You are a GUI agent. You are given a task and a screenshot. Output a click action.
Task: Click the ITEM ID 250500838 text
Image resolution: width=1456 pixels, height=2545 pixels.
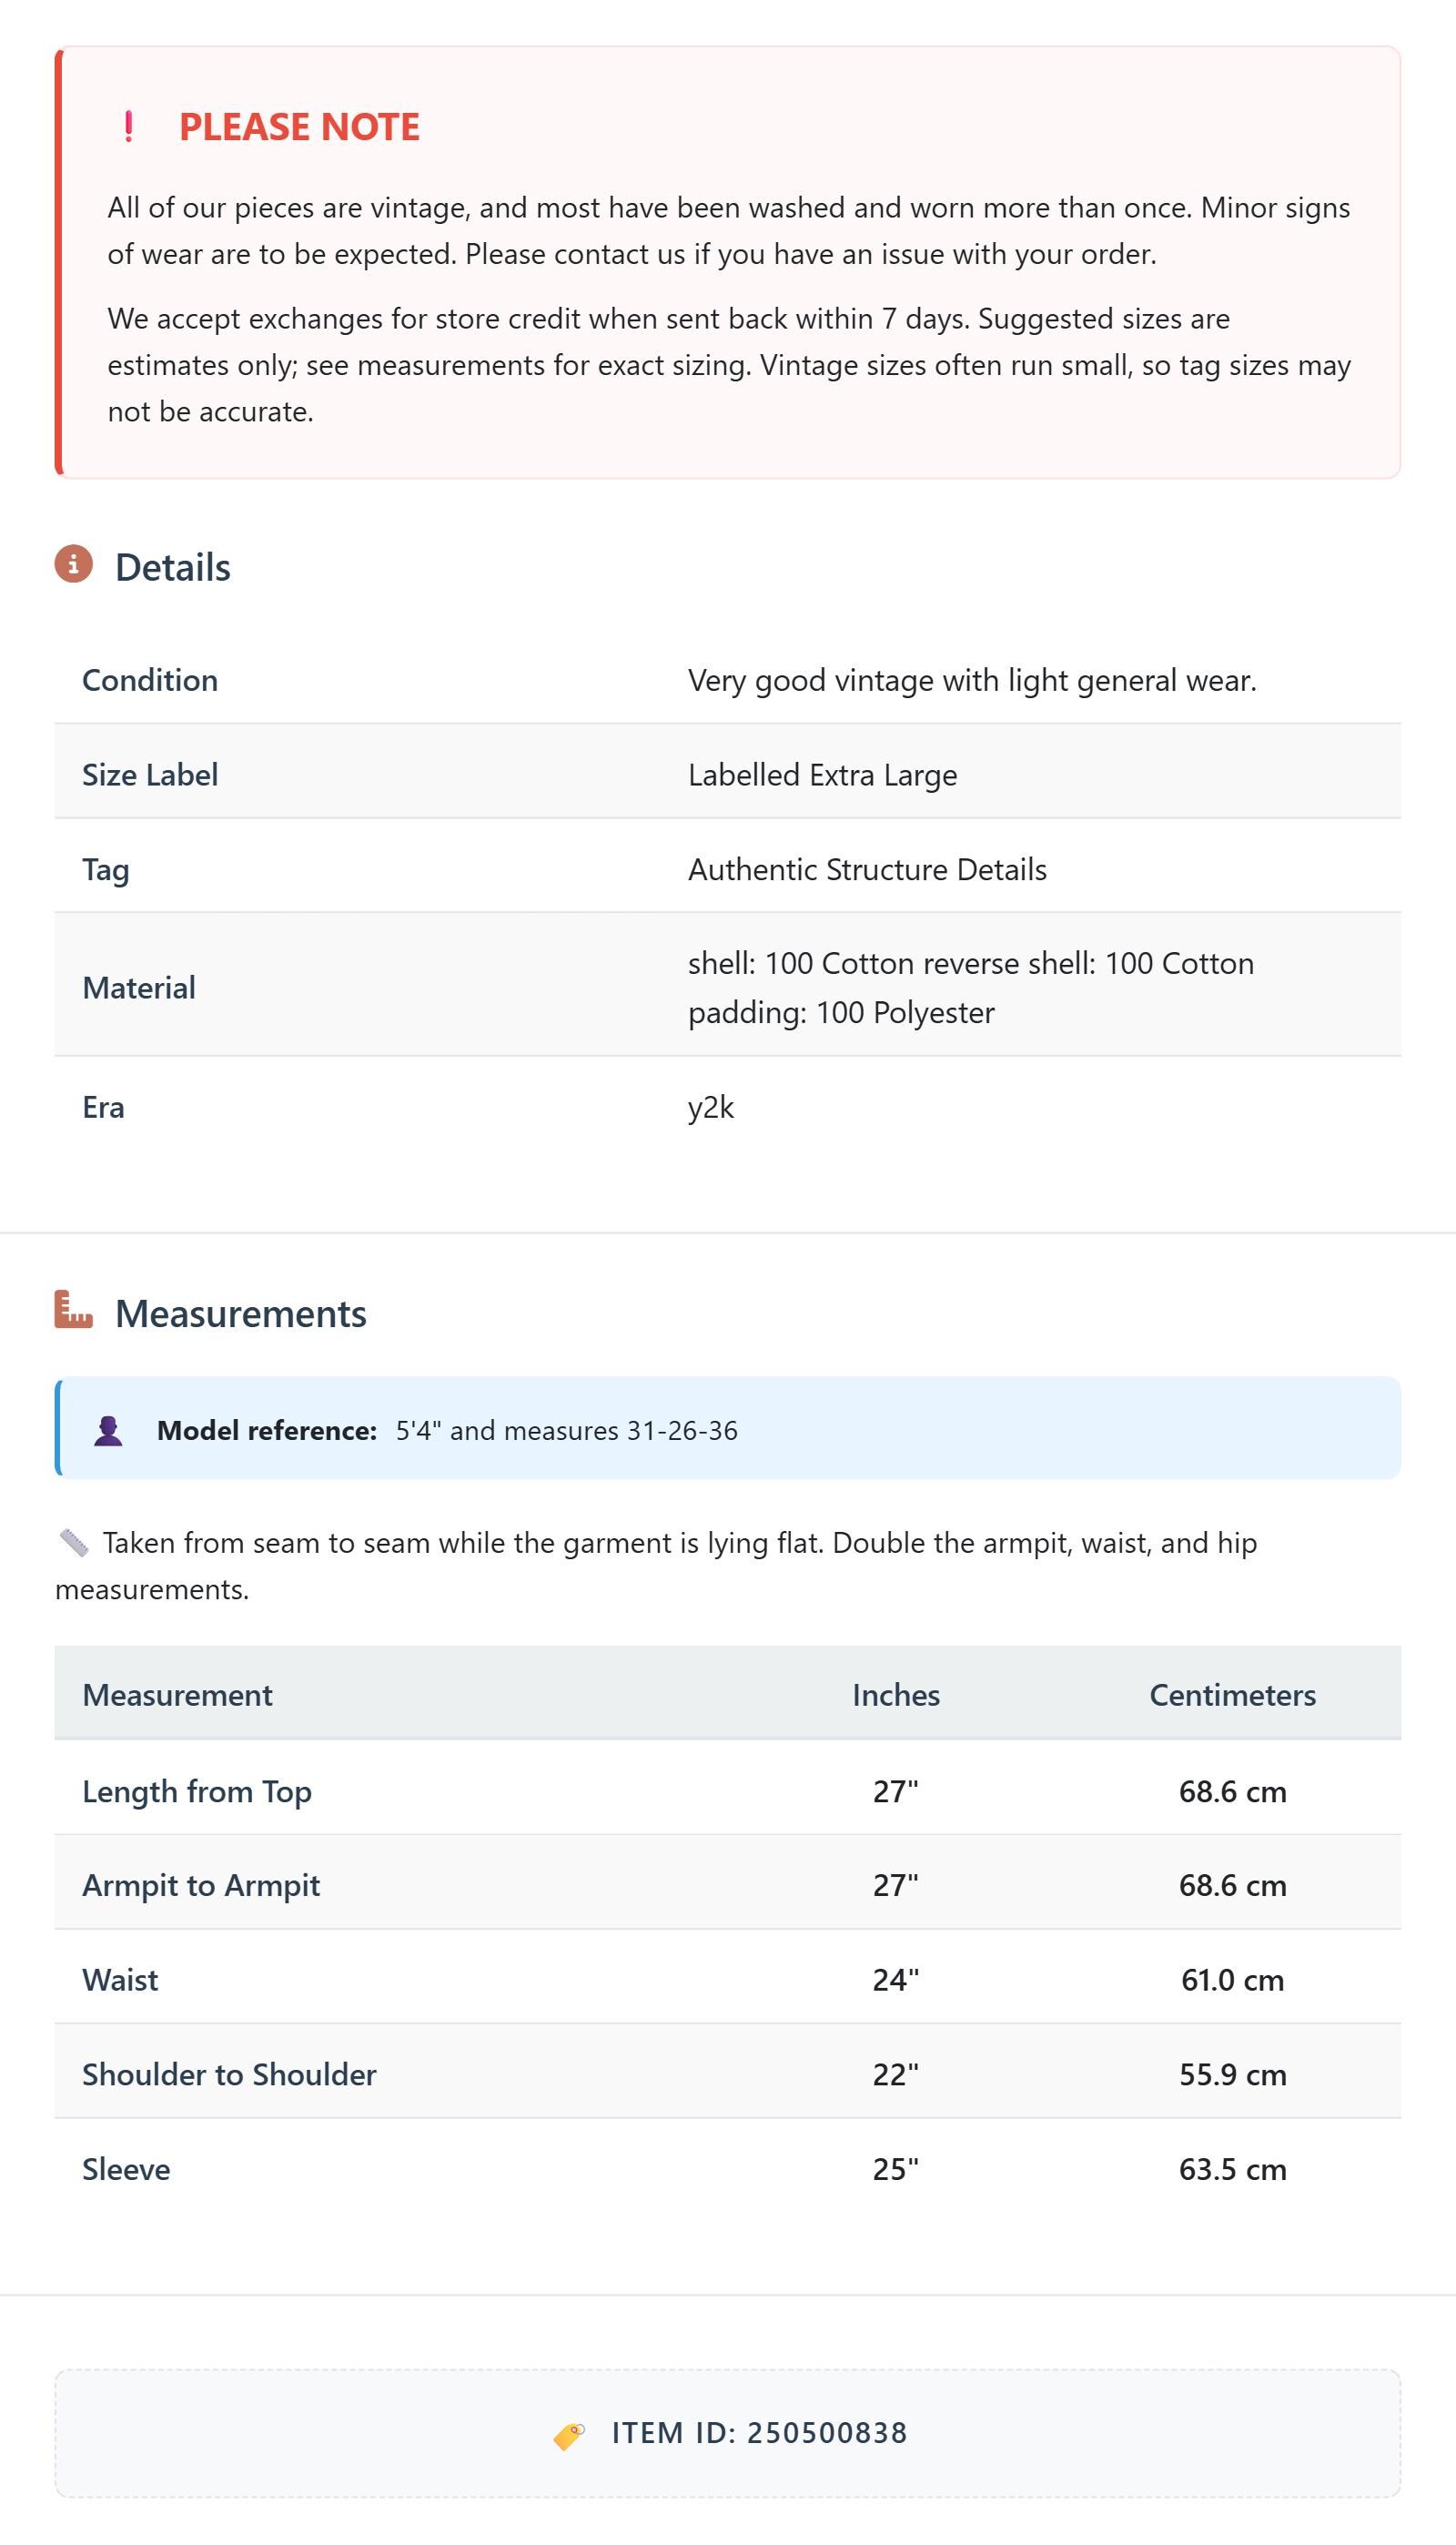coord(760,2433)
